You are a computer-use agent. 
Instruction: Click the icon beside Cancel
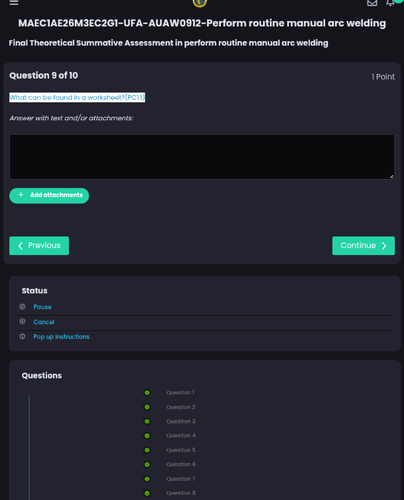[22, 321]
